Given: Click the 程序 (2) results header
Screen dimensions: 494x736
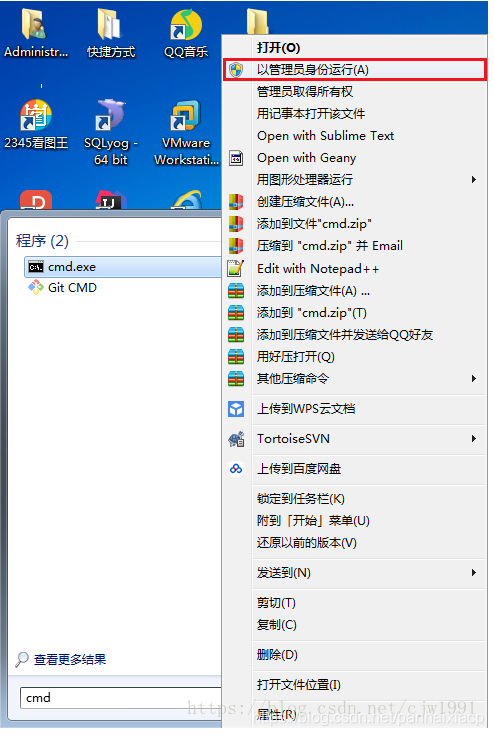Looking at the screenshot, I should [42, 243].
